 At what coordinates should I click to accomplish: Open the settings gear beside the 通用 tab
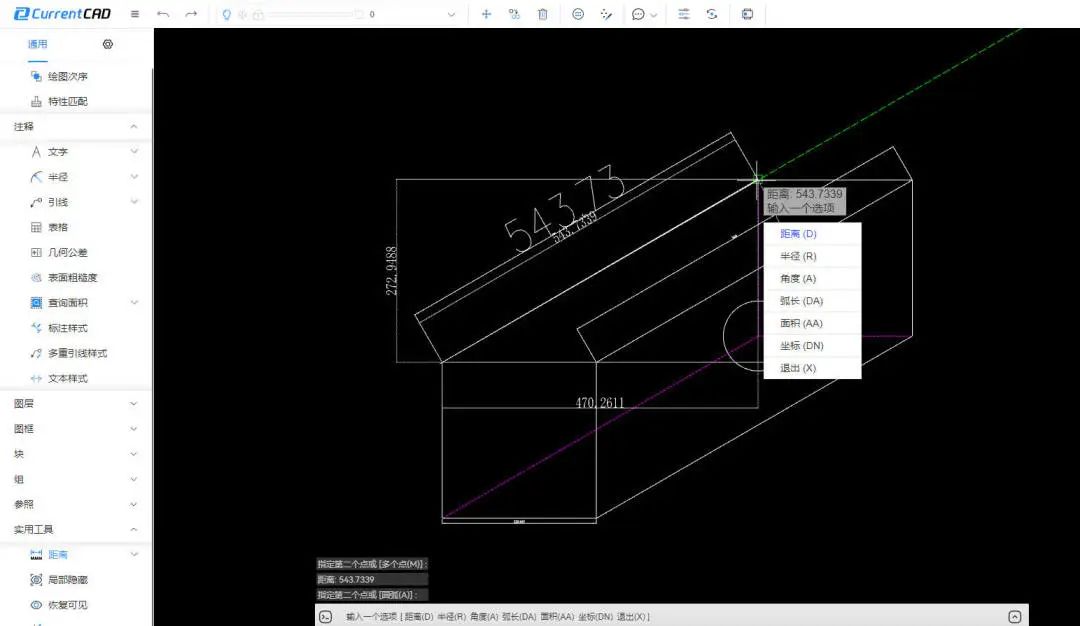point(108,44)
